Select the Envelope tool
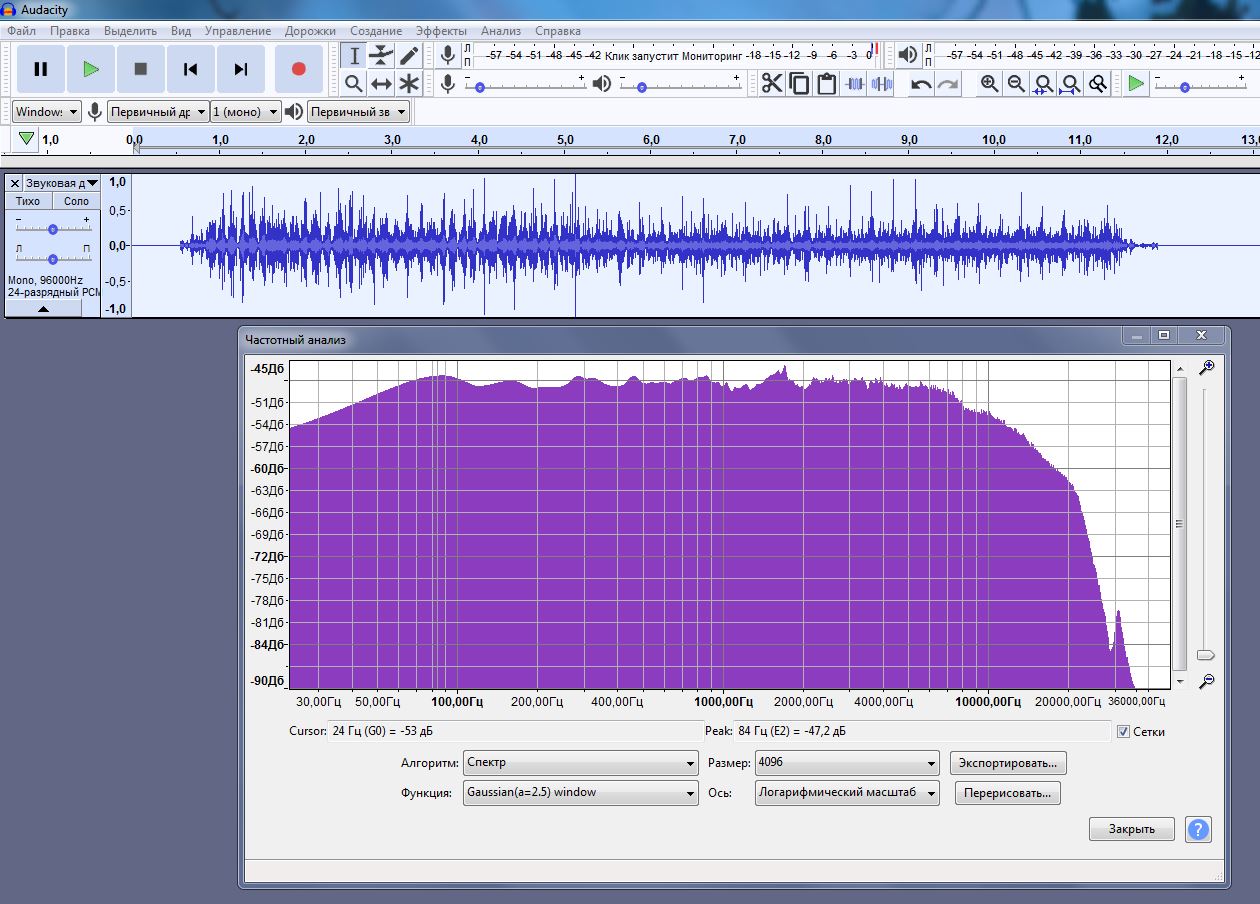Viewport: 1260px width, 904px height. (381, 56)
